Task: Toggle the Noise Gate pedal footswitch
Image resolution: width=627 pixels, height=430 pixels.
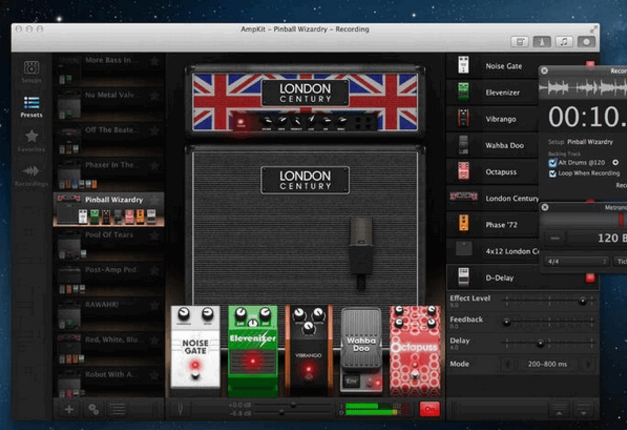Action: click(195, 375)
